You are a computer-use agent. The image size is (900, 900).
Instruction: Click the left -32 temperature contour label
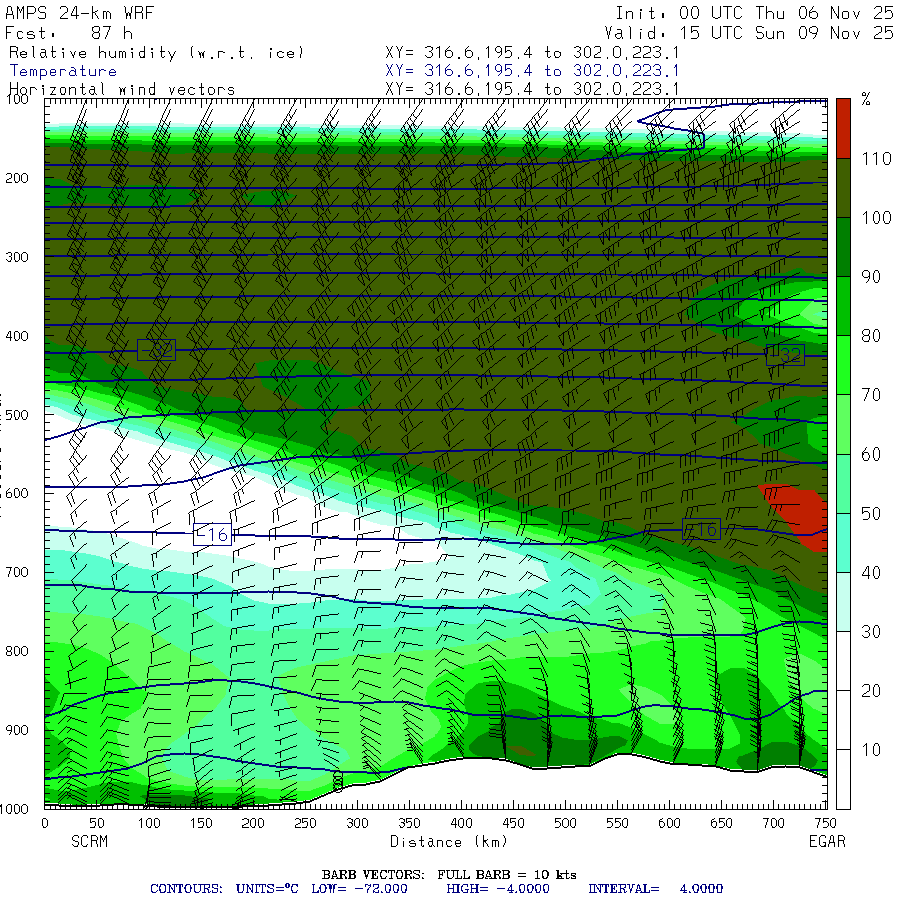pos(156,350)
